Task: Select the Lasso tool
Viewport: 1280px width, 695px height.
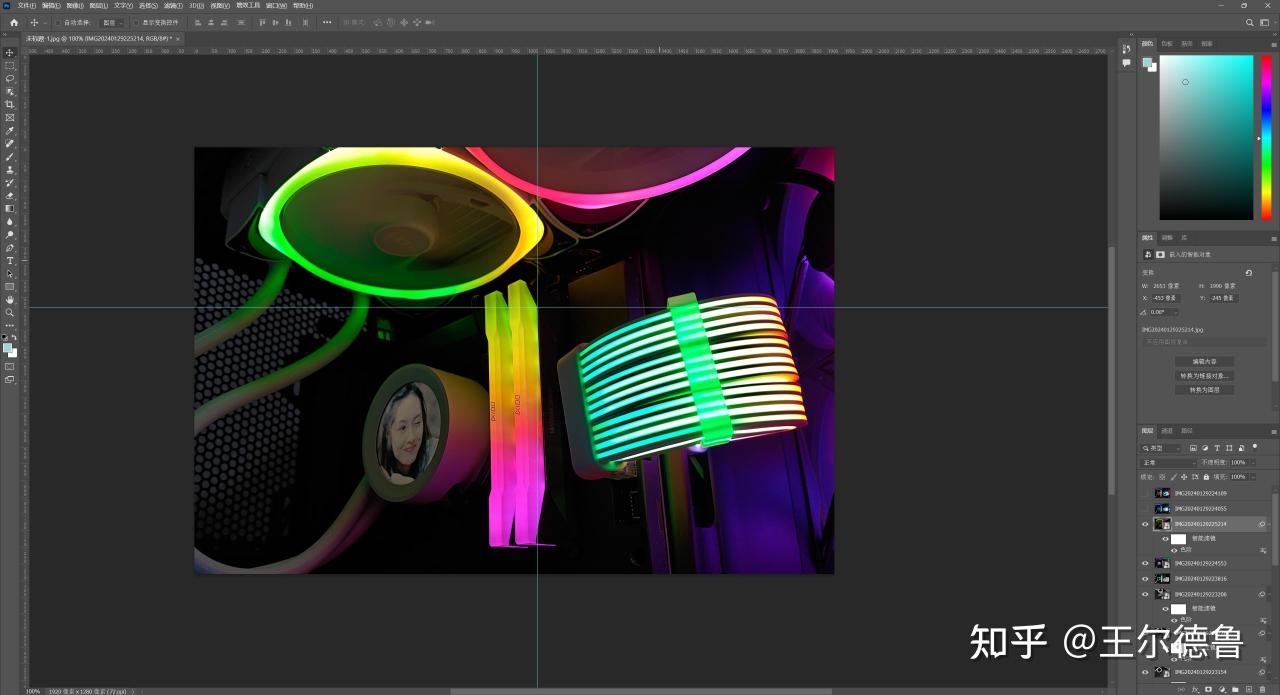Action: tap(10, 78)
